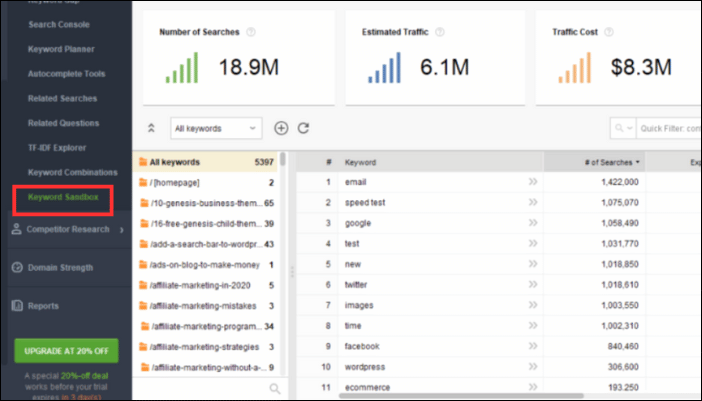Select the /affiliate-marketing-program... folder
The height and width of the screenshot is (401, 702).
(x=206, y=327)
